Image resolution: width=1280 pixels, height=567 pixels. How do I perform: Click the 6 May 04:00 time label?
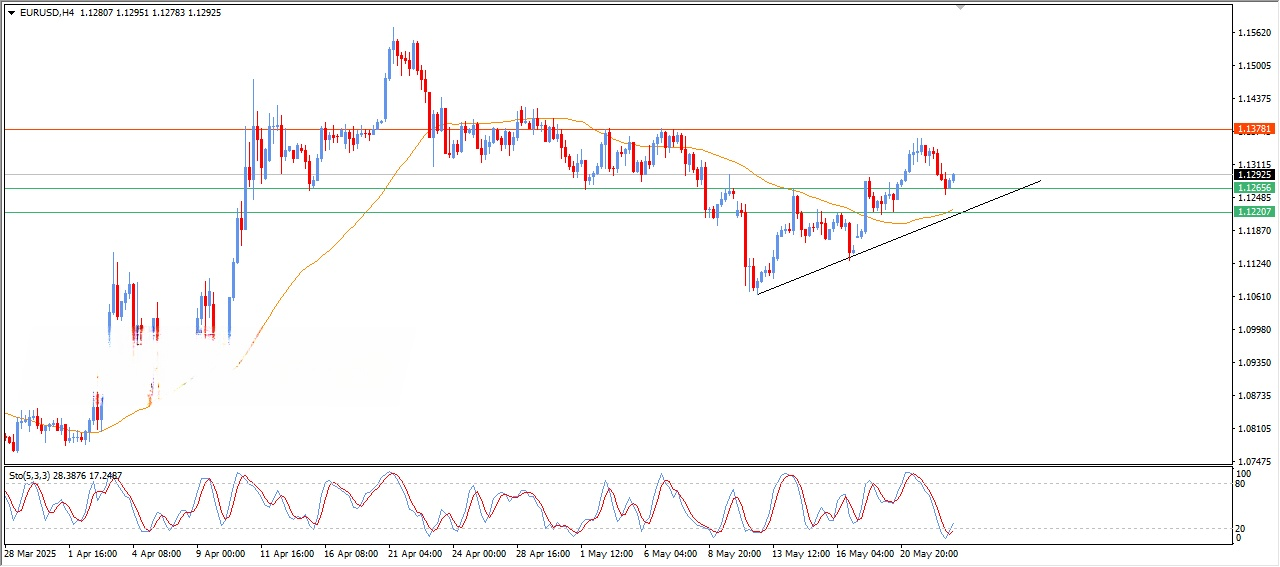point(670,553)
